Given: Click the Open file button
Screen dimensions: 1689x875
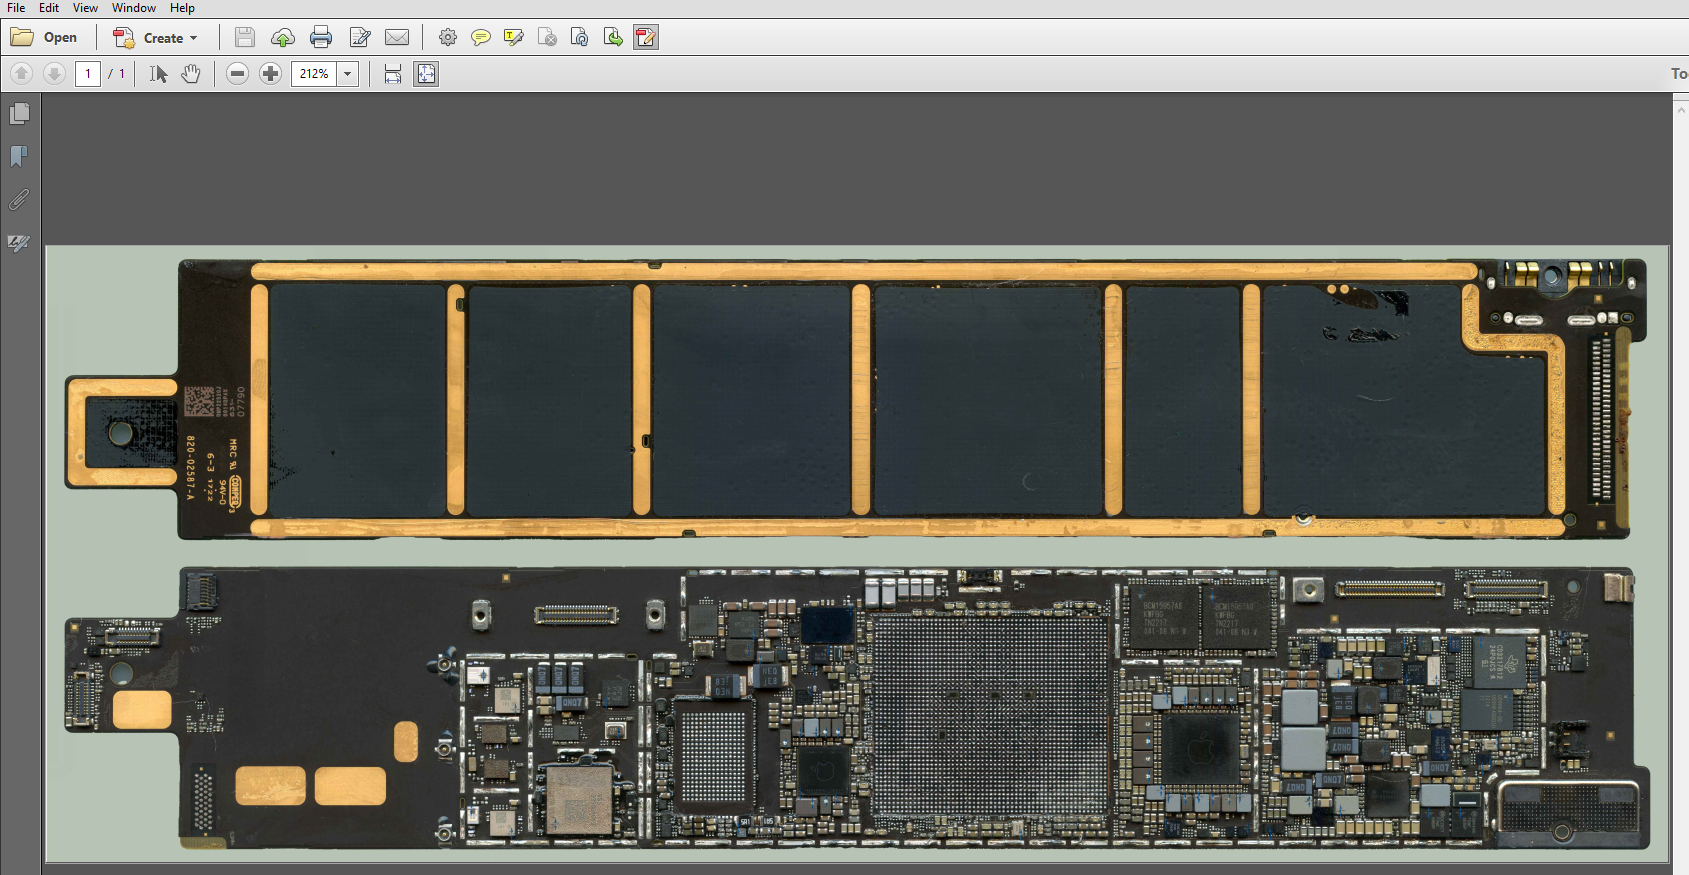Looking at the screenshot, I should click(x=44, y=38).
